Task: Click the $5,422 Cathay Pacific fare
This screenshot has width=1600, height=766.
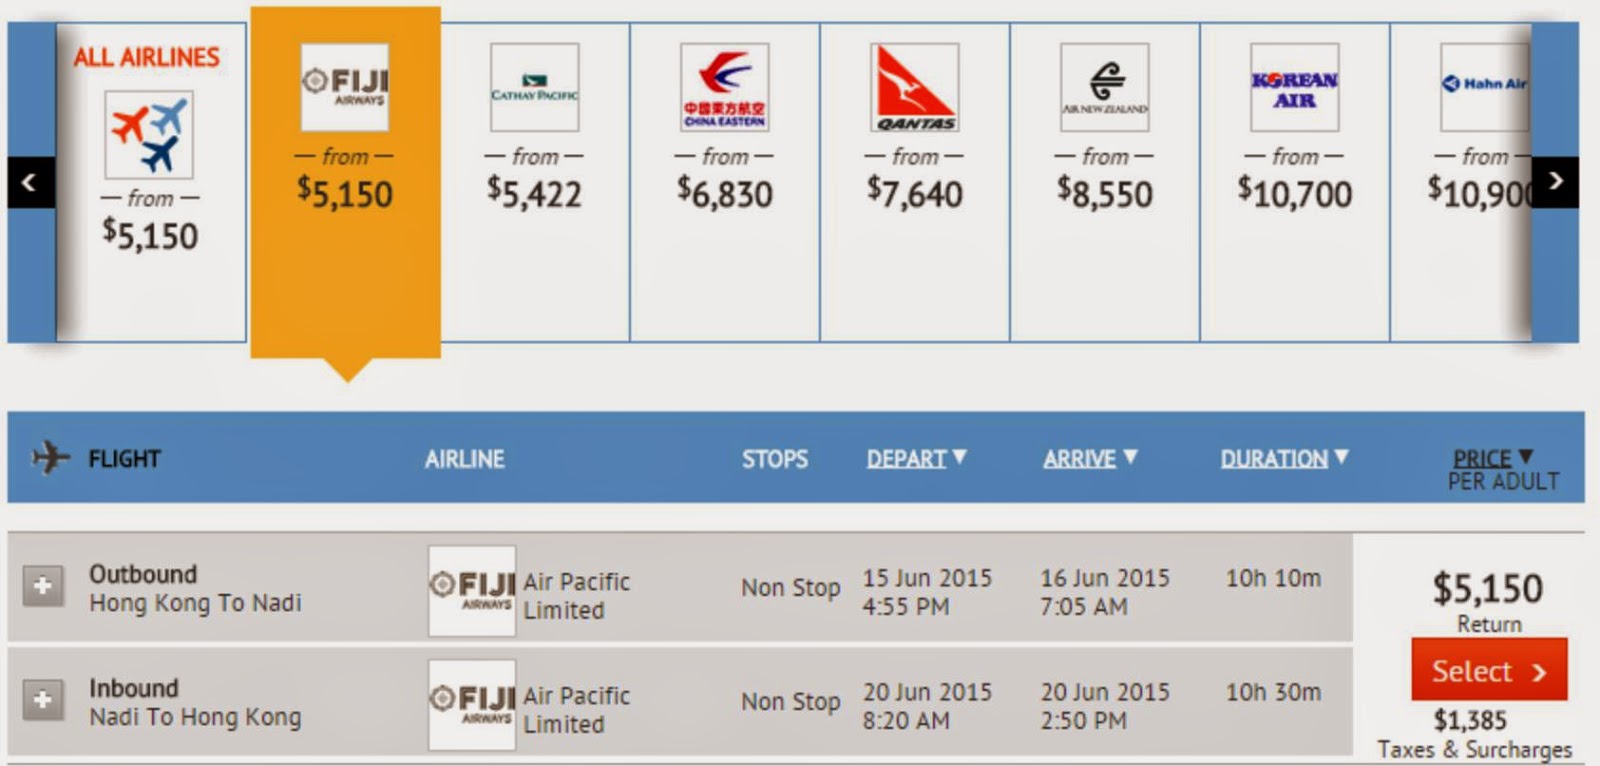Action: pyautogui.click(x=534, y=193)
